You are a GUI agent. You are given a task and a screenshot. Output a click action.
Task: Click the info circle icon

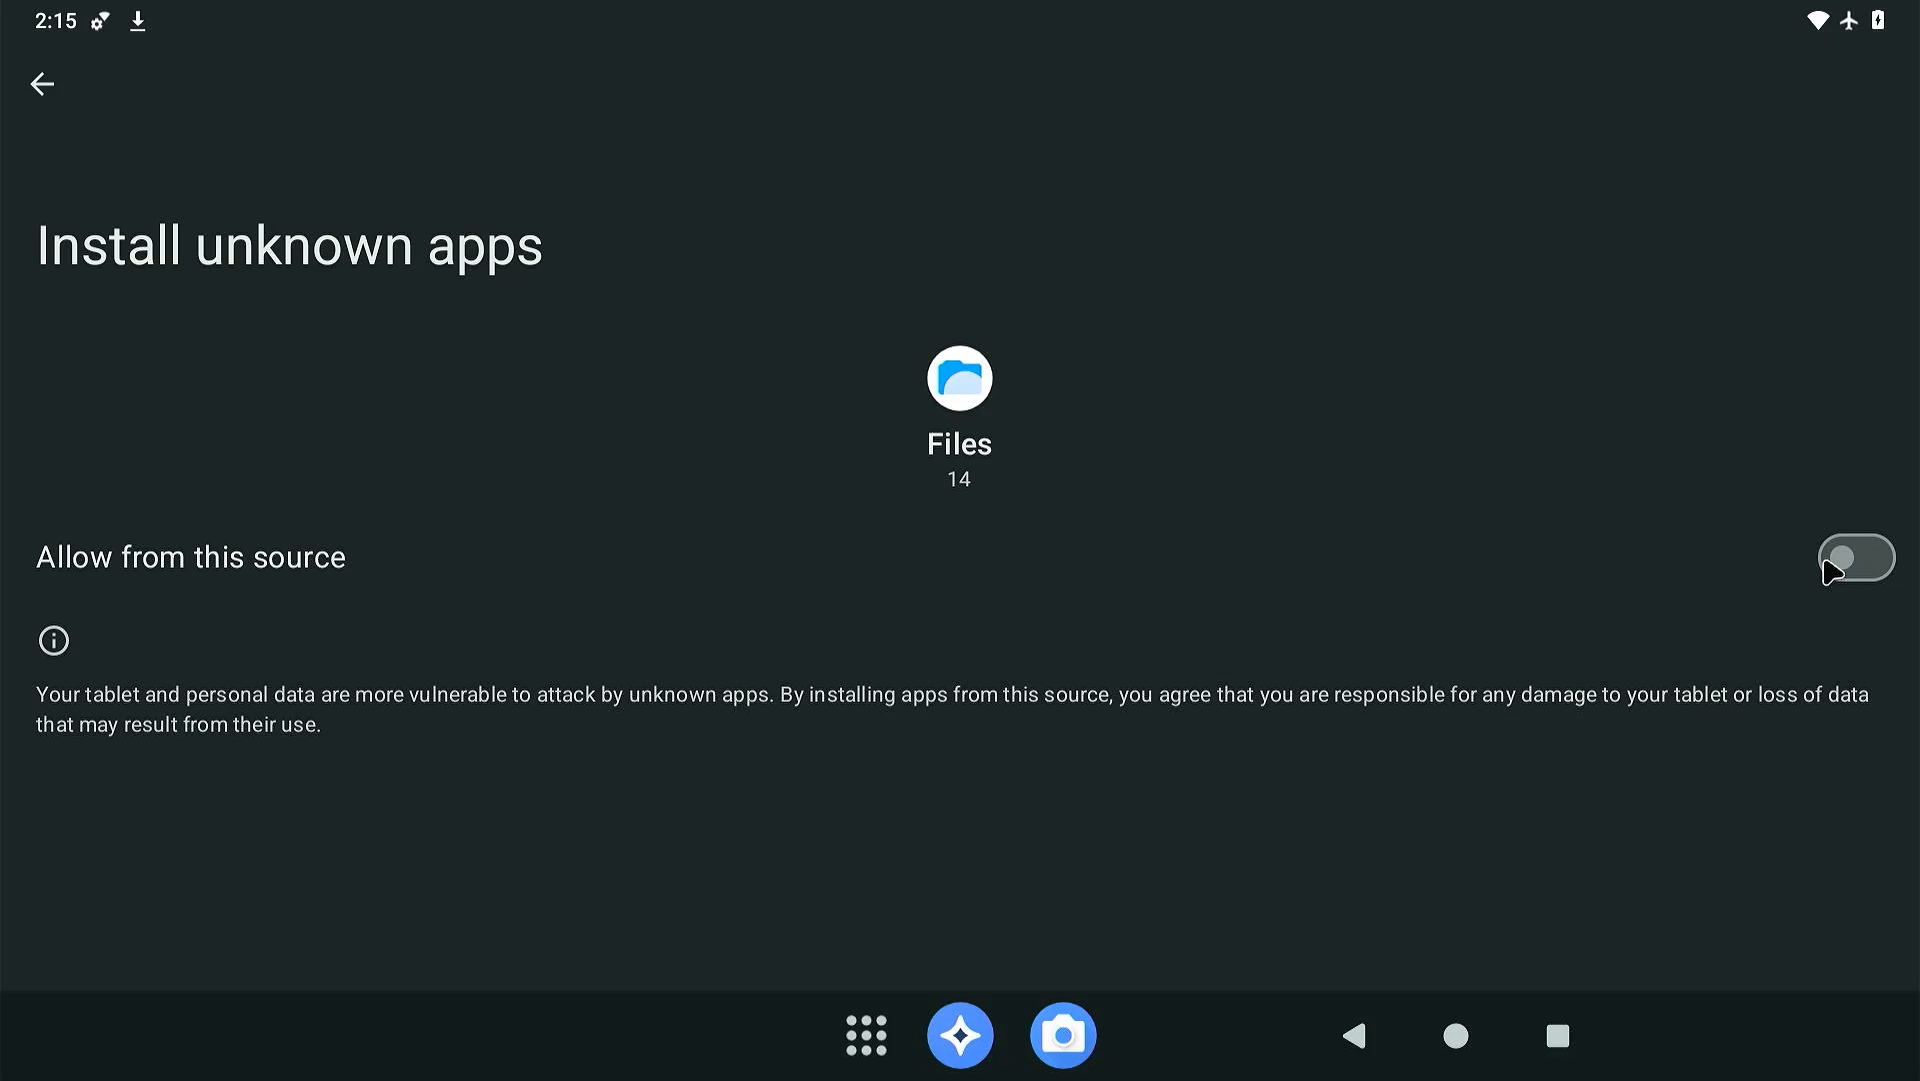(x=54, y=641)
